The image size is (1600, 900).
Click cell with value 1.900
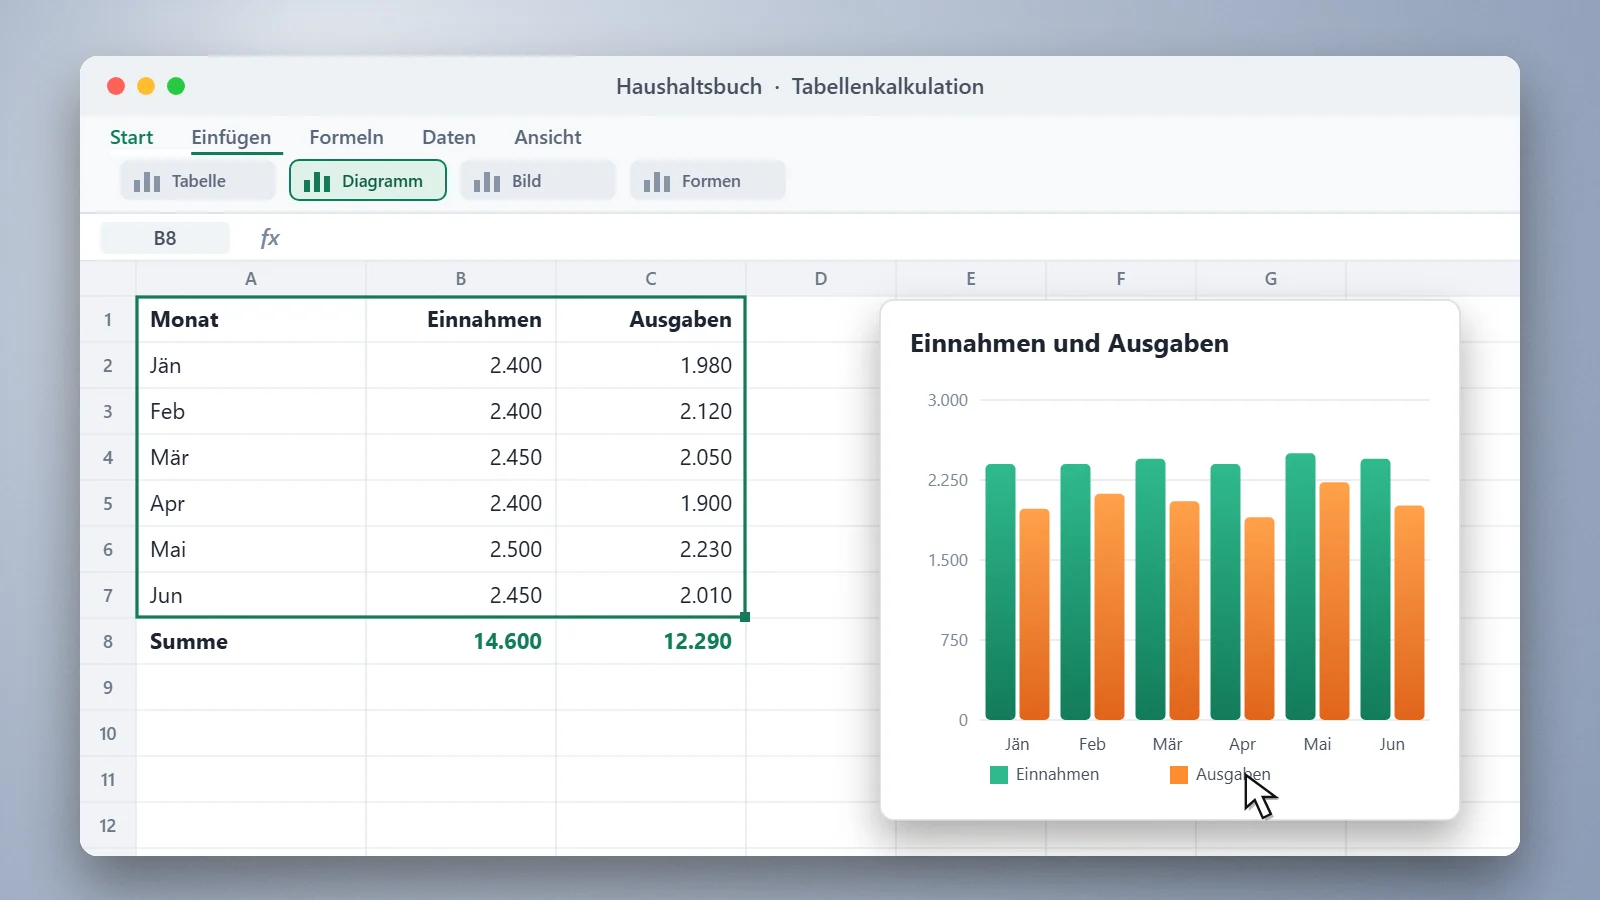[x=651, y=504]
